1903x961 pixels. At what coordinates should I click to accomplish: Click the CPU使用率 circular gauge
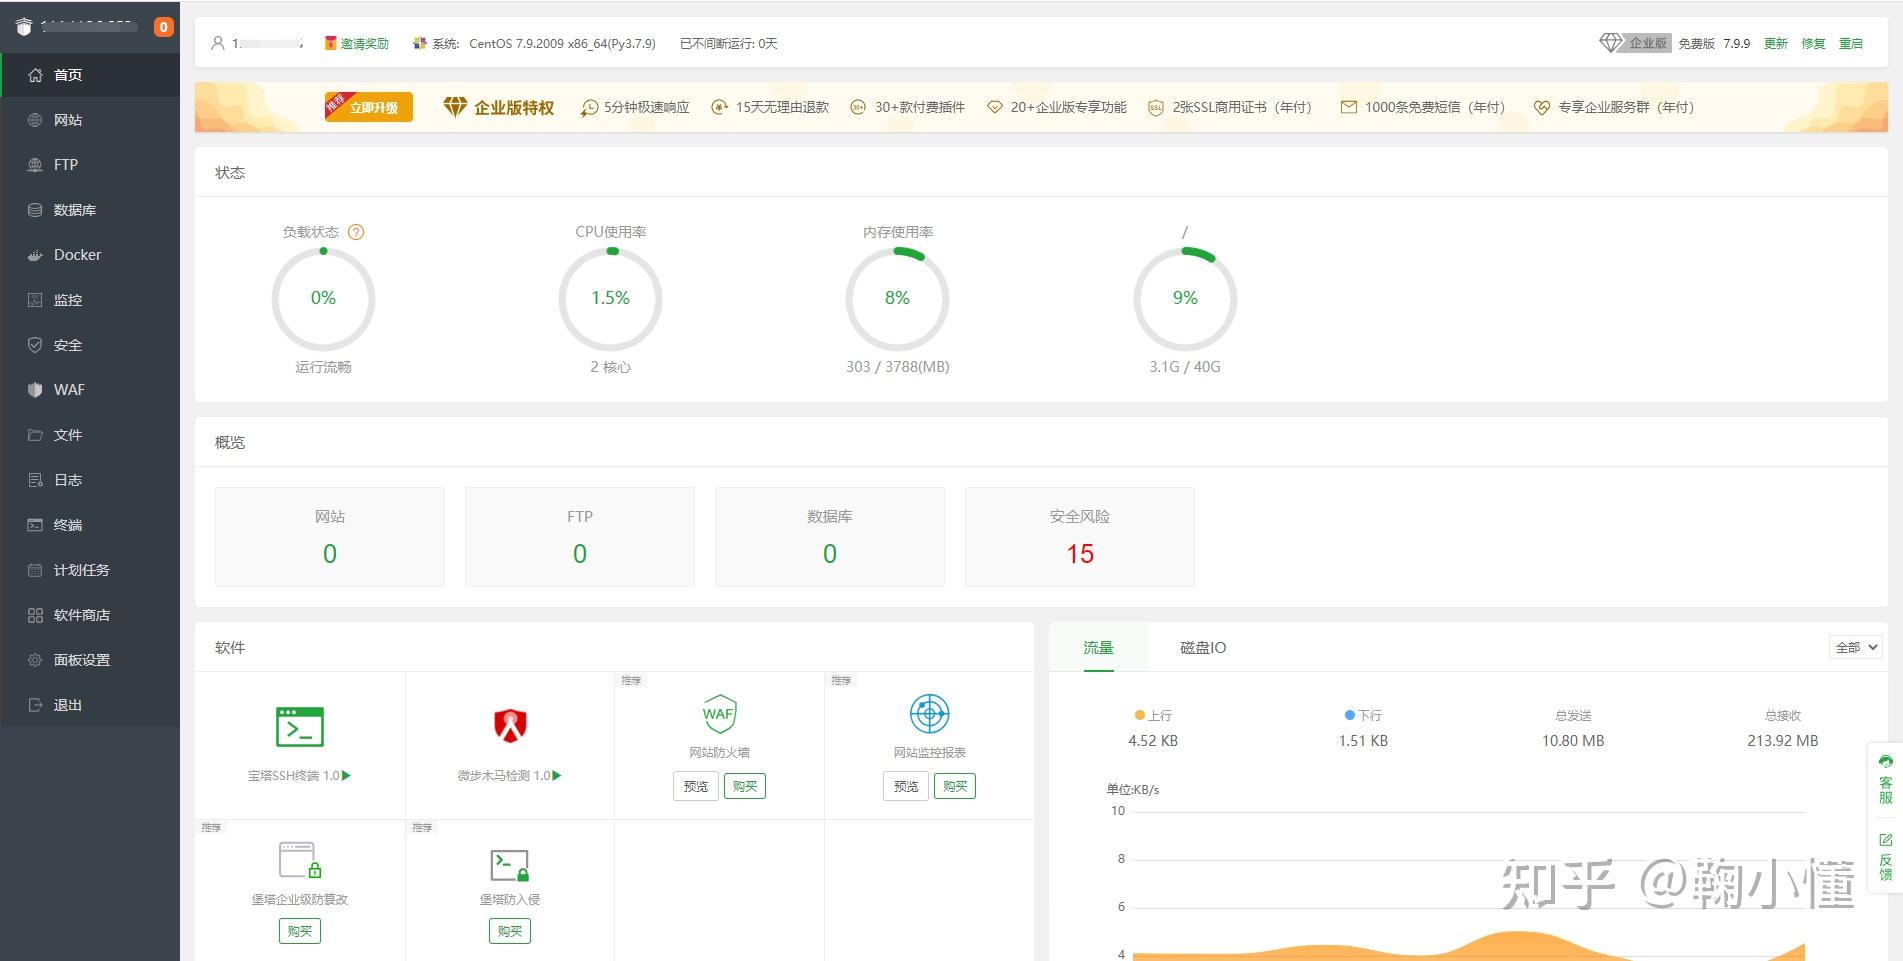tap(610, 298)
